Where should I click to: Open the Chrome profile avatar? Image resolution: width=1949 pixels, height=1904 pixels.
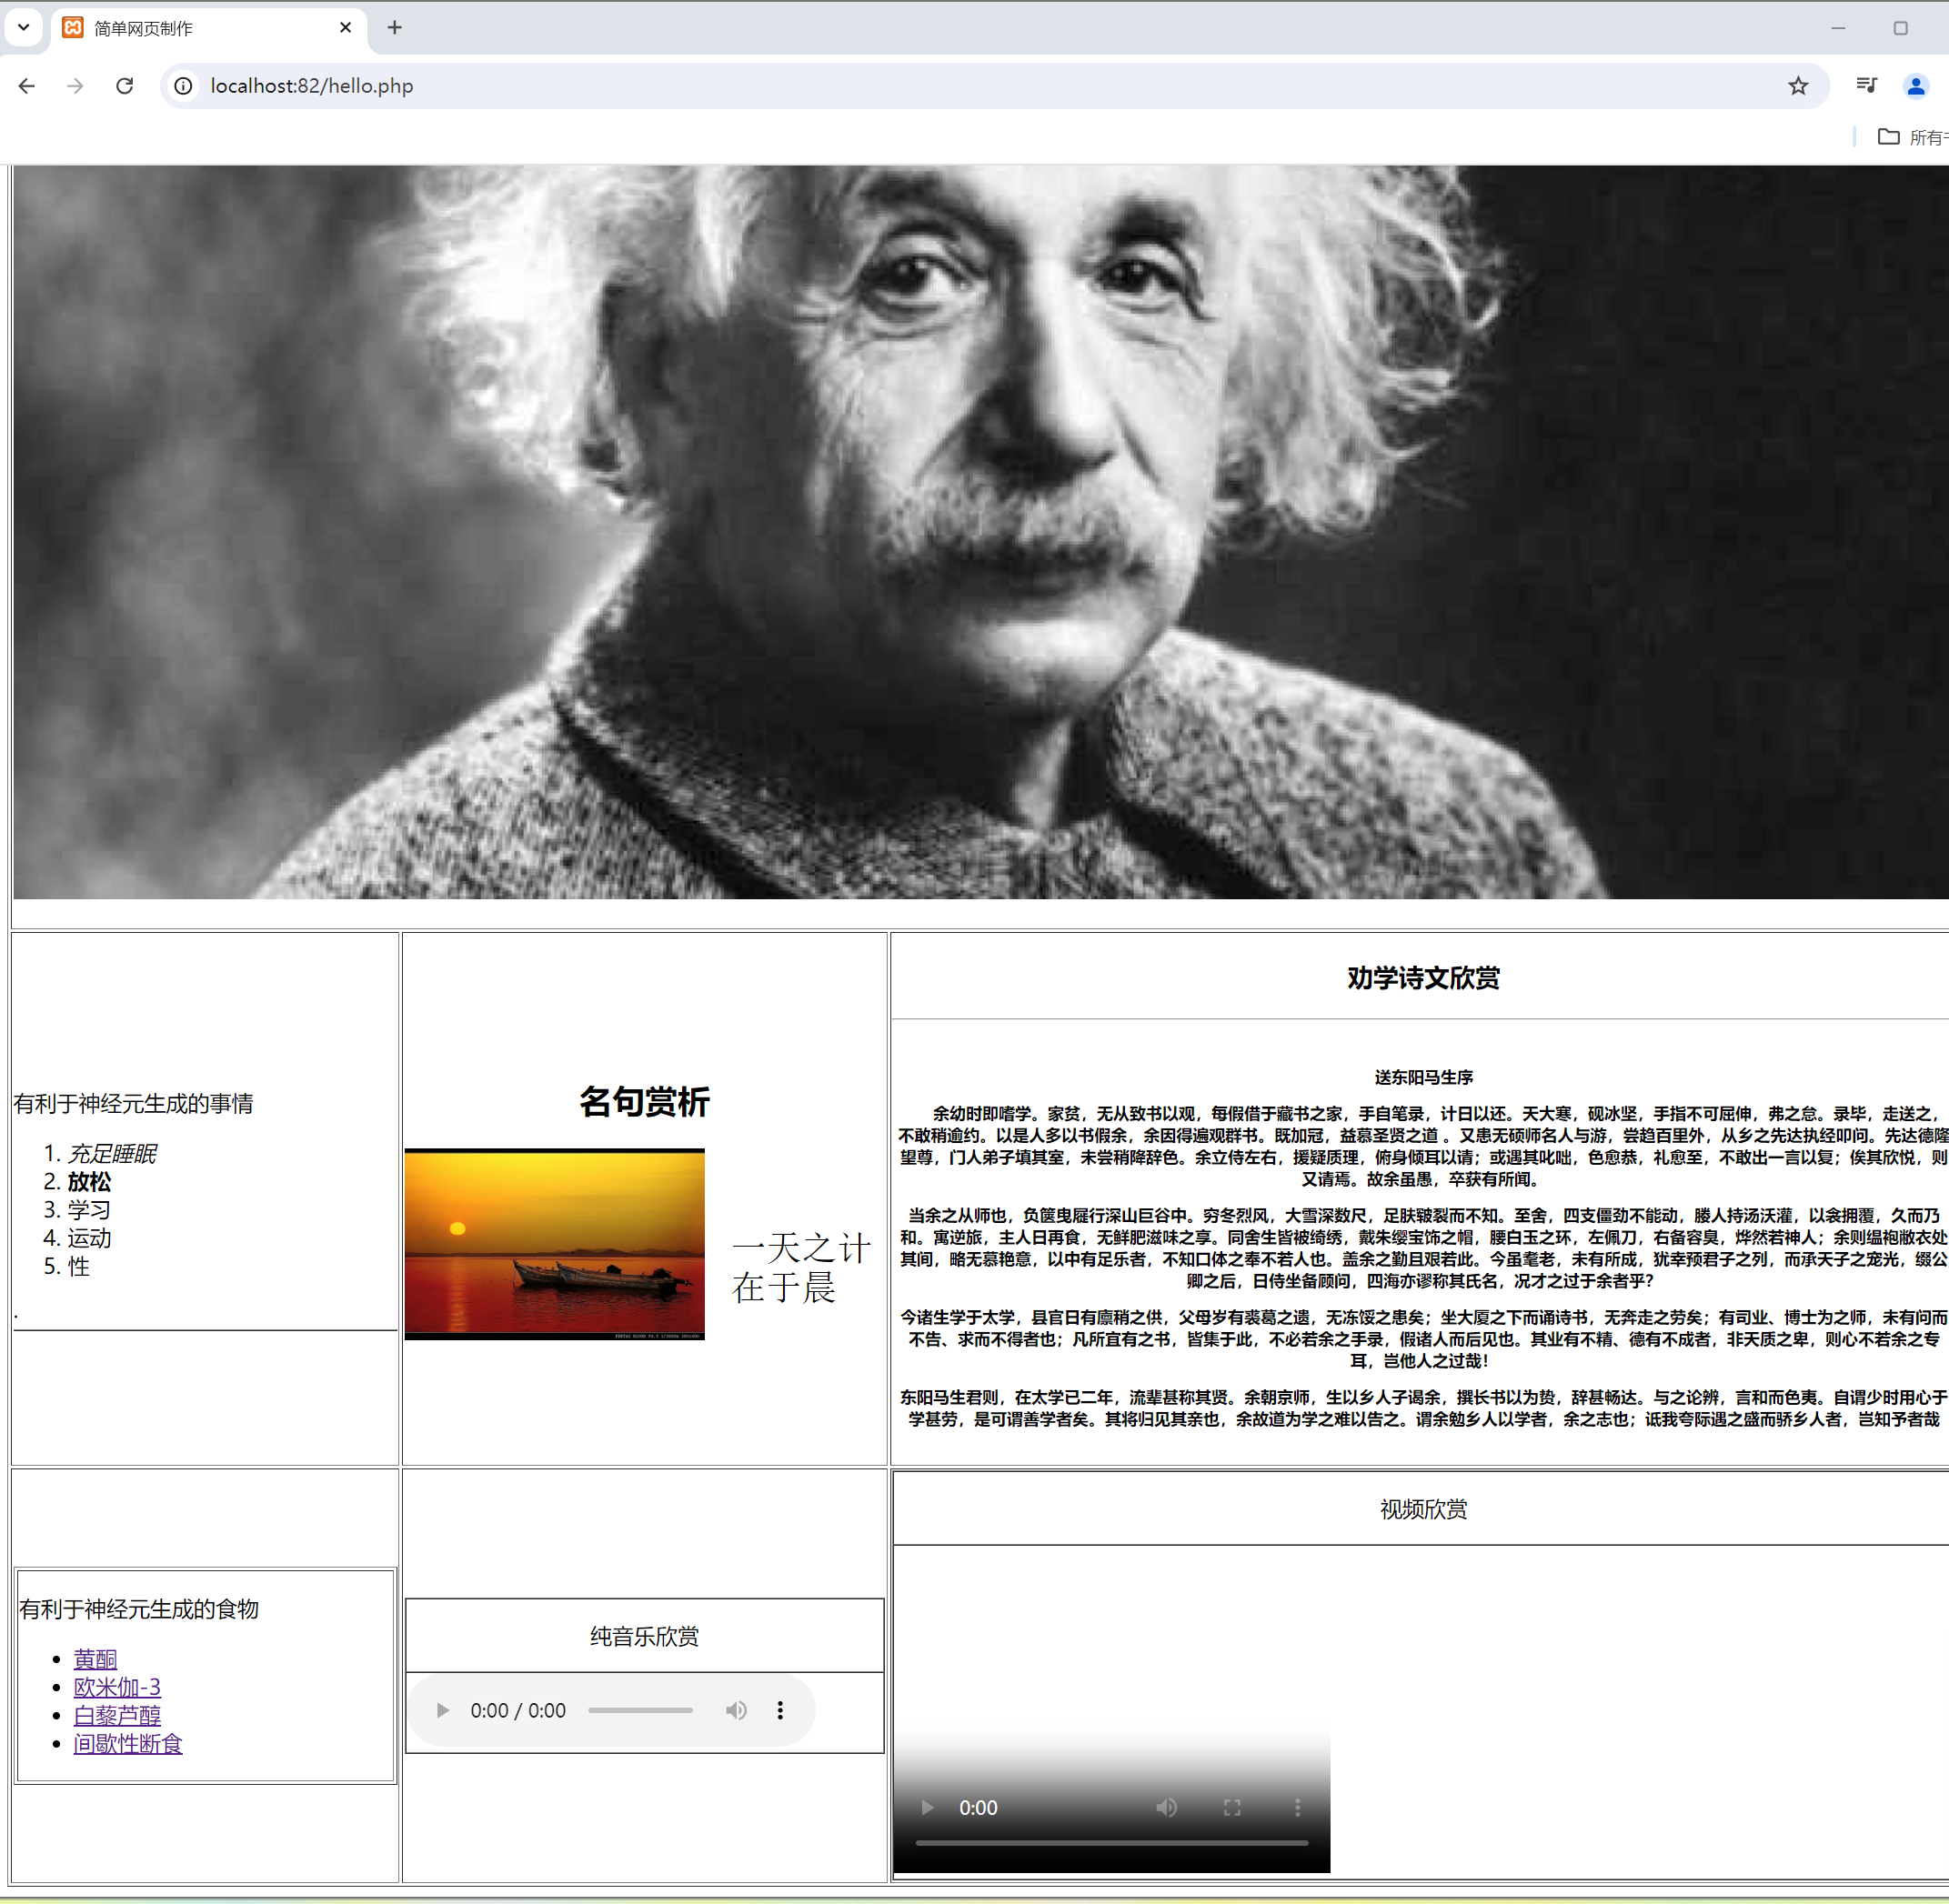[1915, 86]
